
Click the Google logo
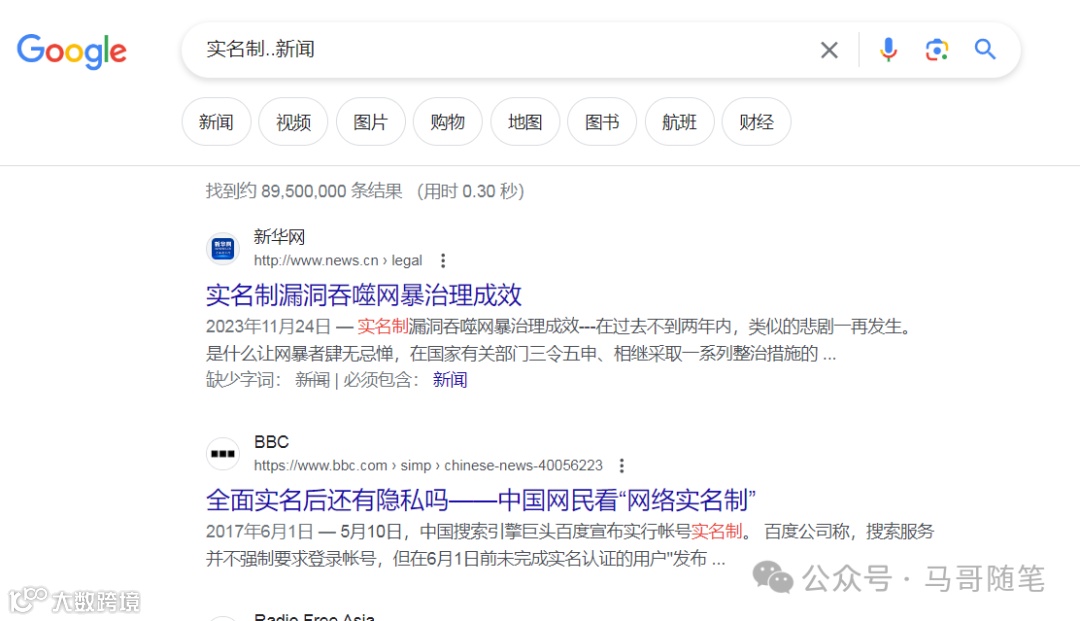coord(72,51)
